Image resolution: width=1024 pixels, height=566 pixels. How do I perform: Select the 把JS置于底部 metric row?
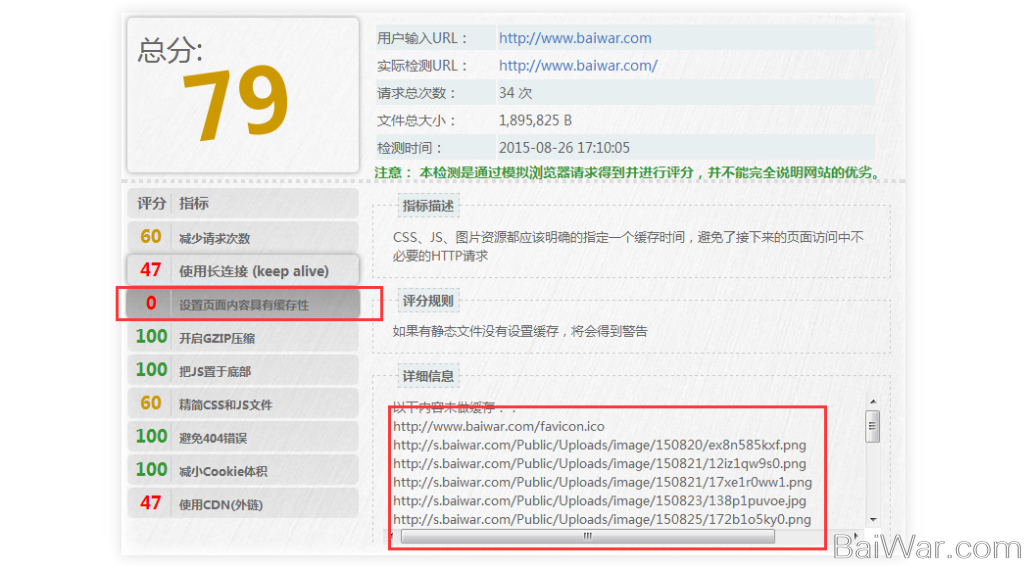[x=243, y=370]
